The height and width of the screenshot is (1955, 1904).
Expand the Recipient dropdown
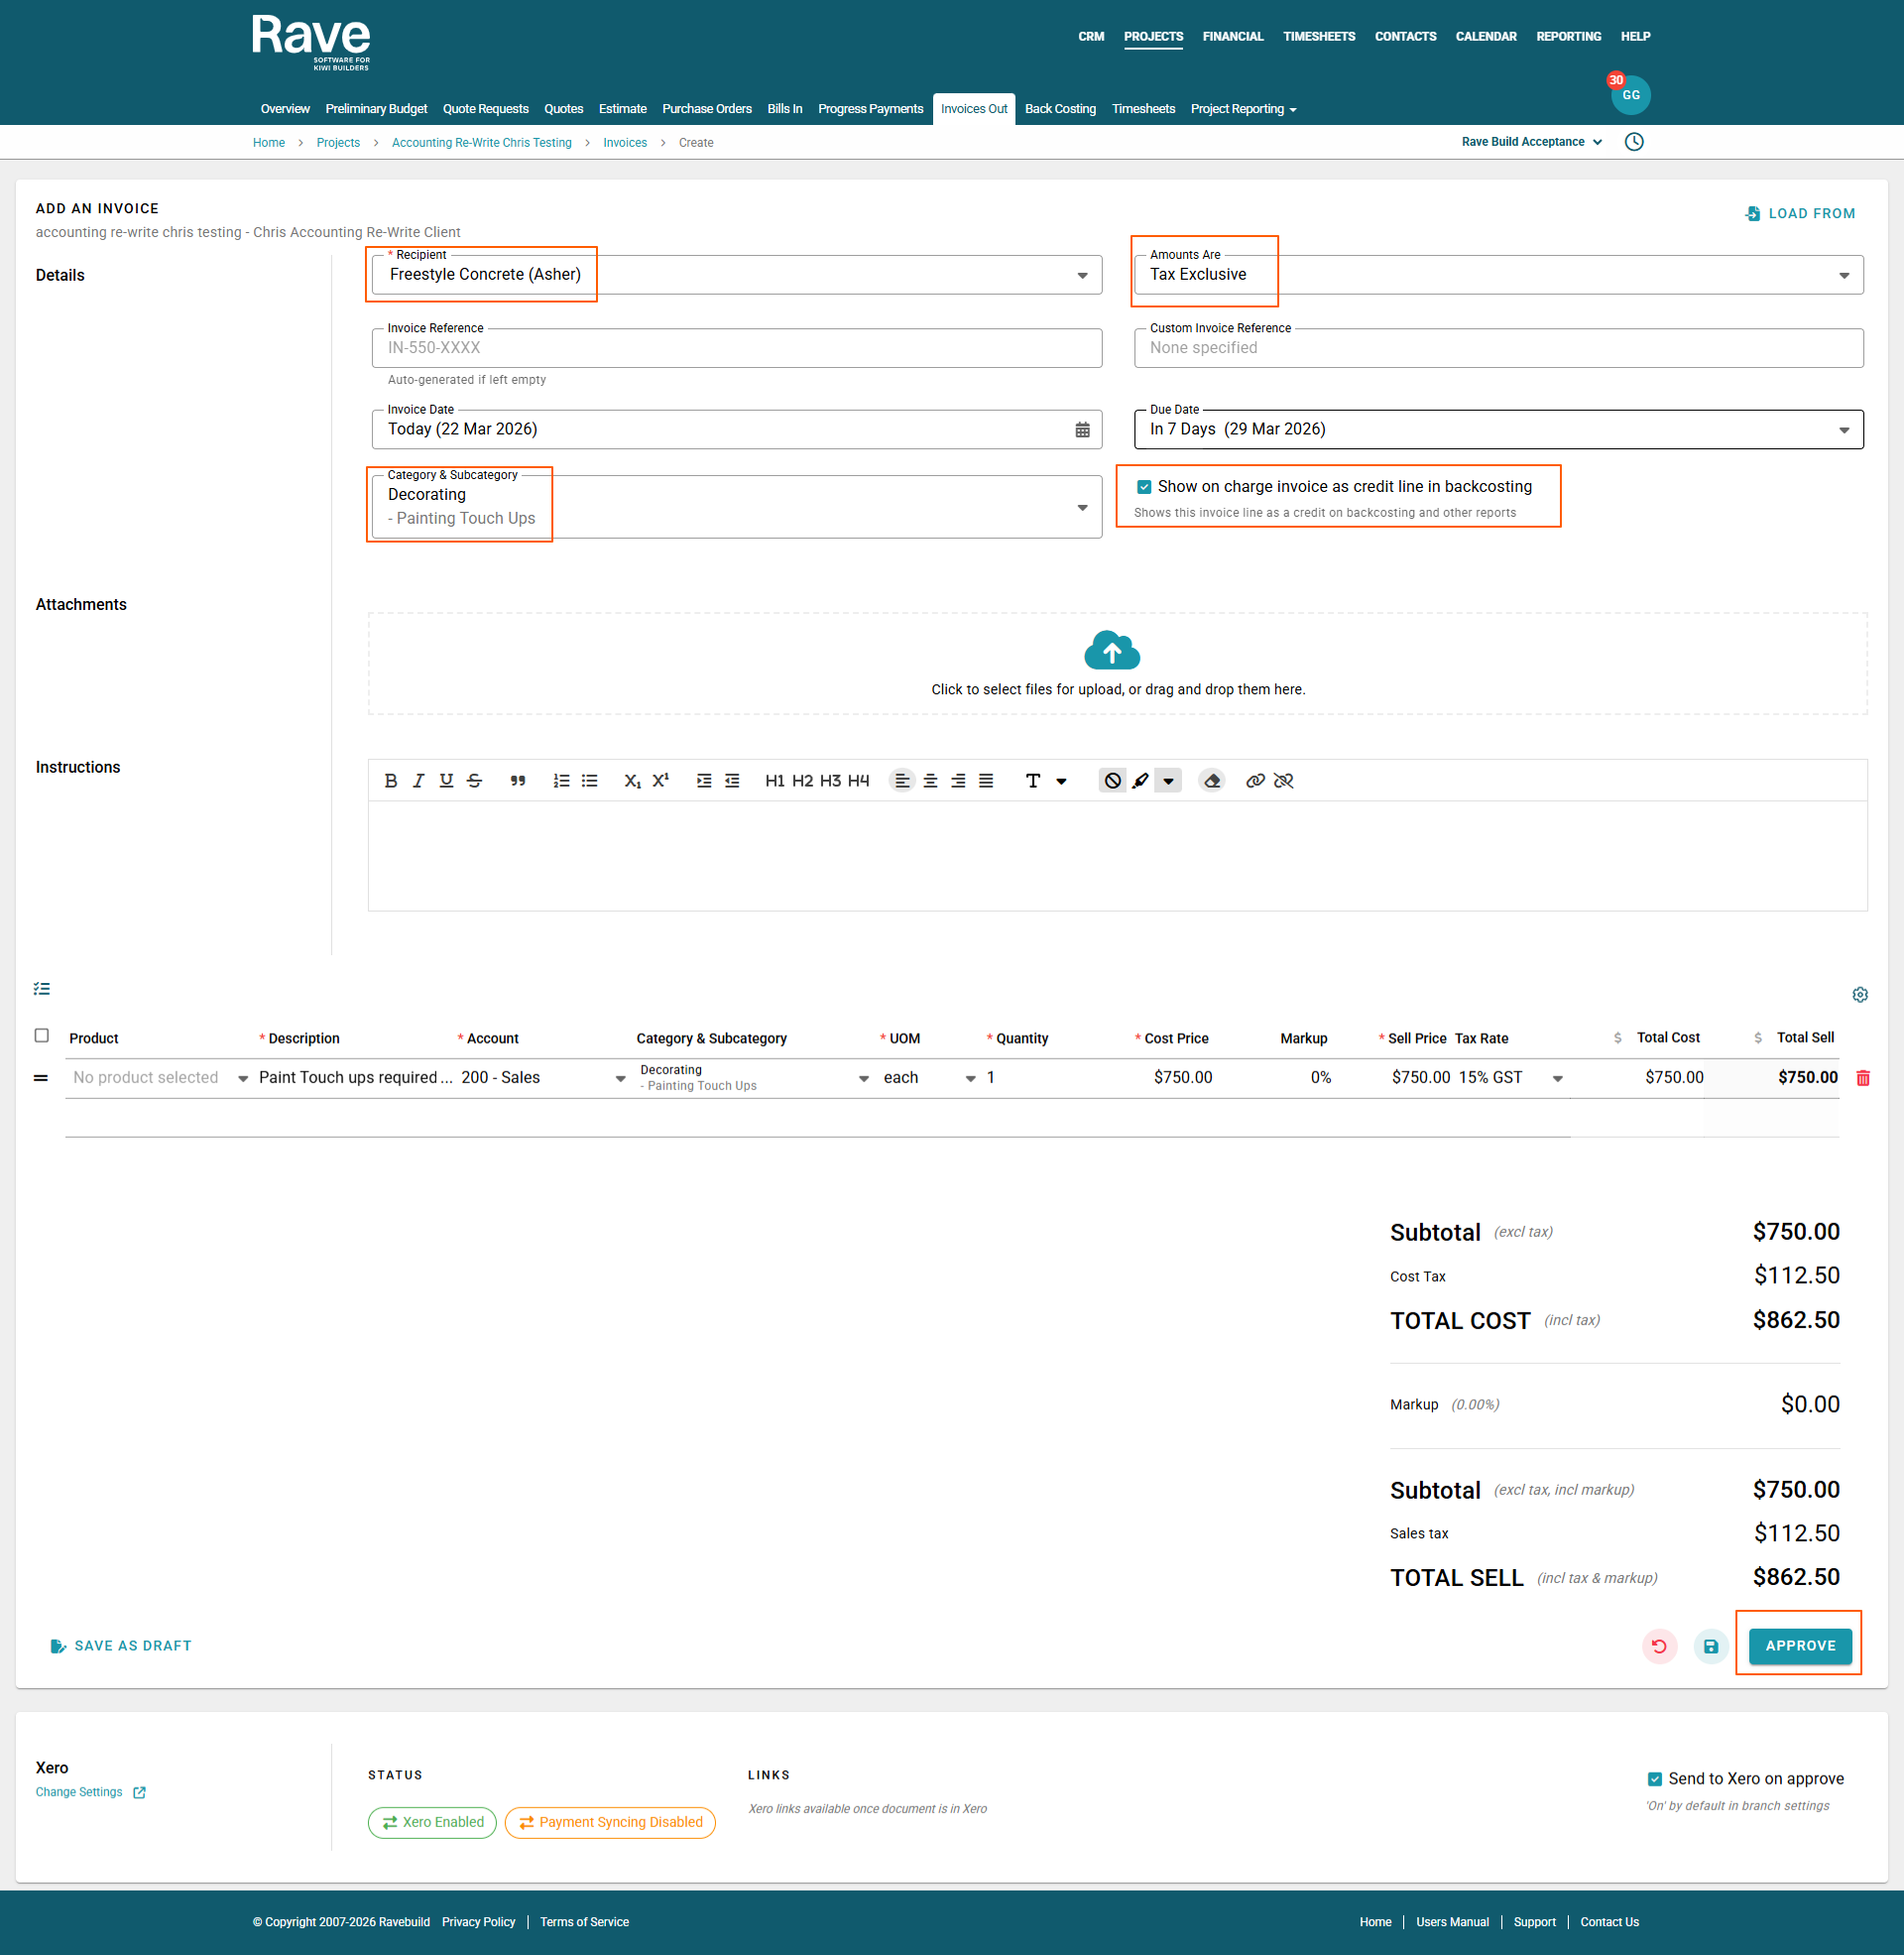point(1082,276)
